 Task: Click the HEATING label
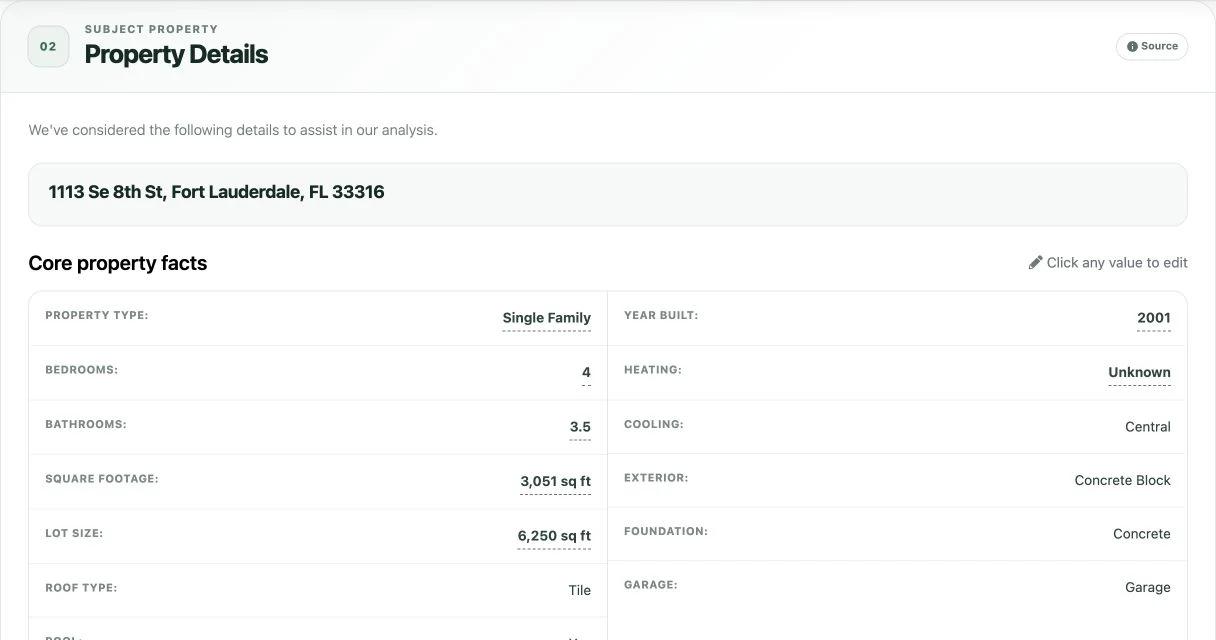click(x=653, y=370)
